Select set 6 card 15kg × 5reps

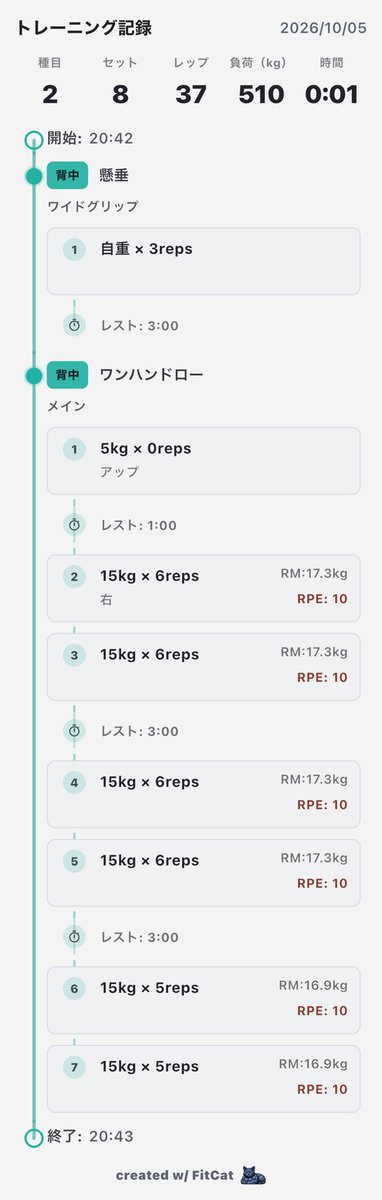[x=203, y=999]
